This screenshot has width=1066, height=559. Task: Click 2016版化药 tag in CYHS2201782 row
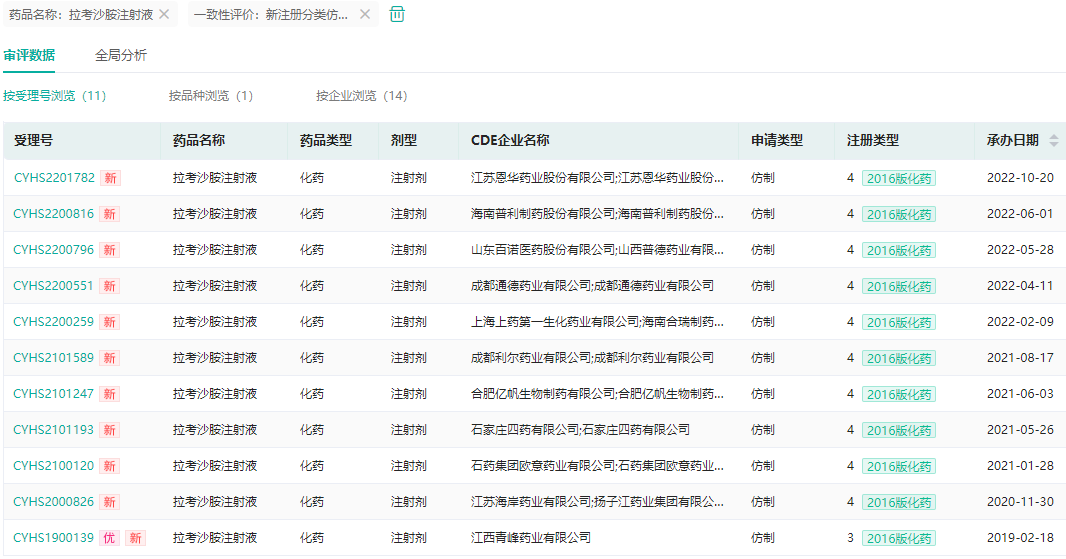point(898,179)
